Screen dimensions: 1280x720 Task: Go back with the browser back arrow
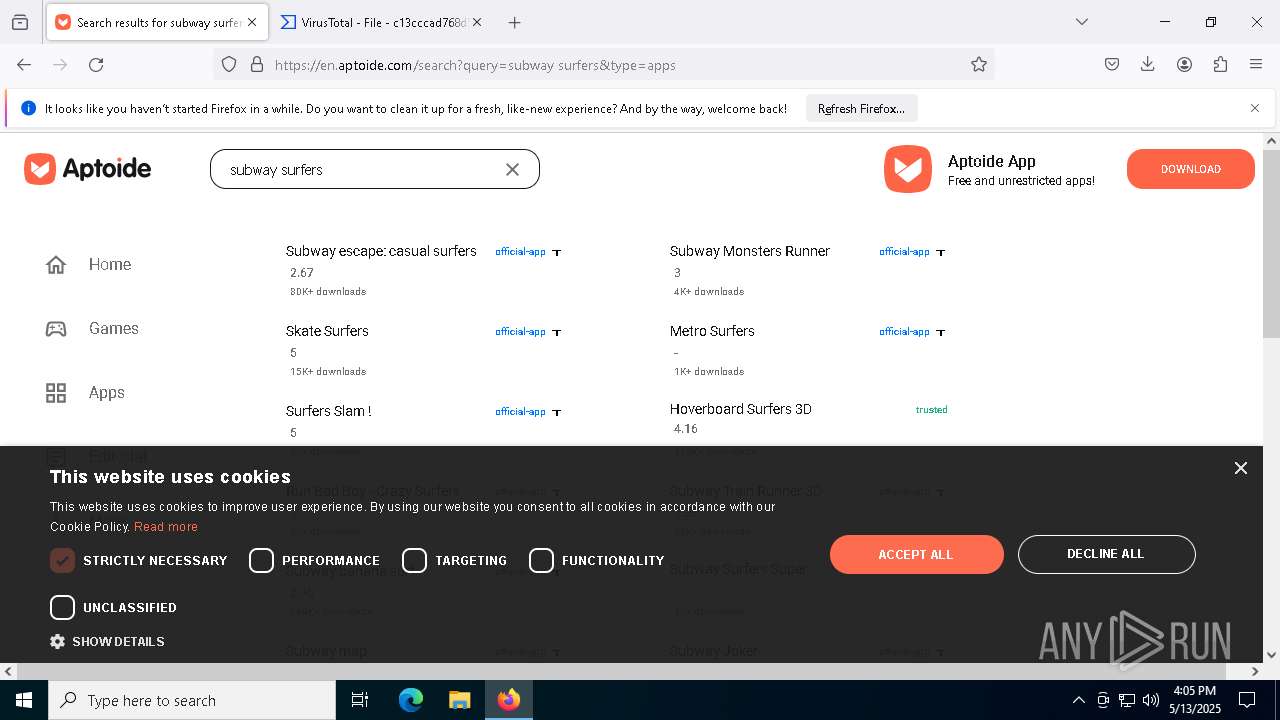point(24,64)
